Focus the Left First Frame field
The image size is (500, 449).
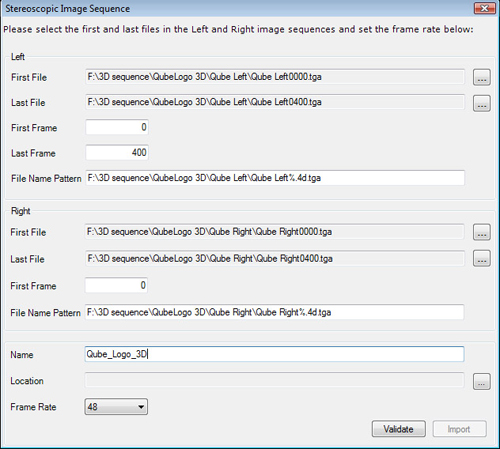pos(117,127)
